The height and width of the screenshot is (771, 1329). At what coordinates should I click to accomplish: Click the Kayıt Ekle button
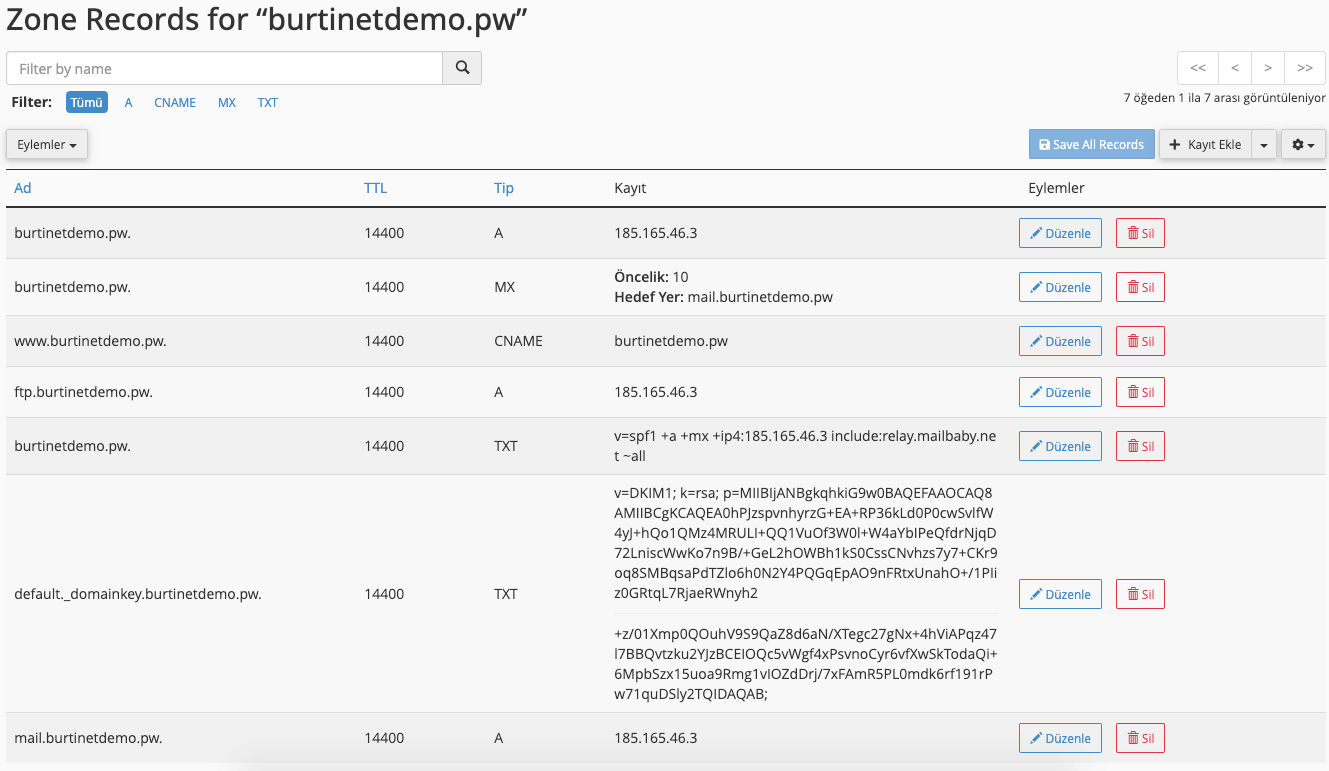click(x=1204, y=144)
